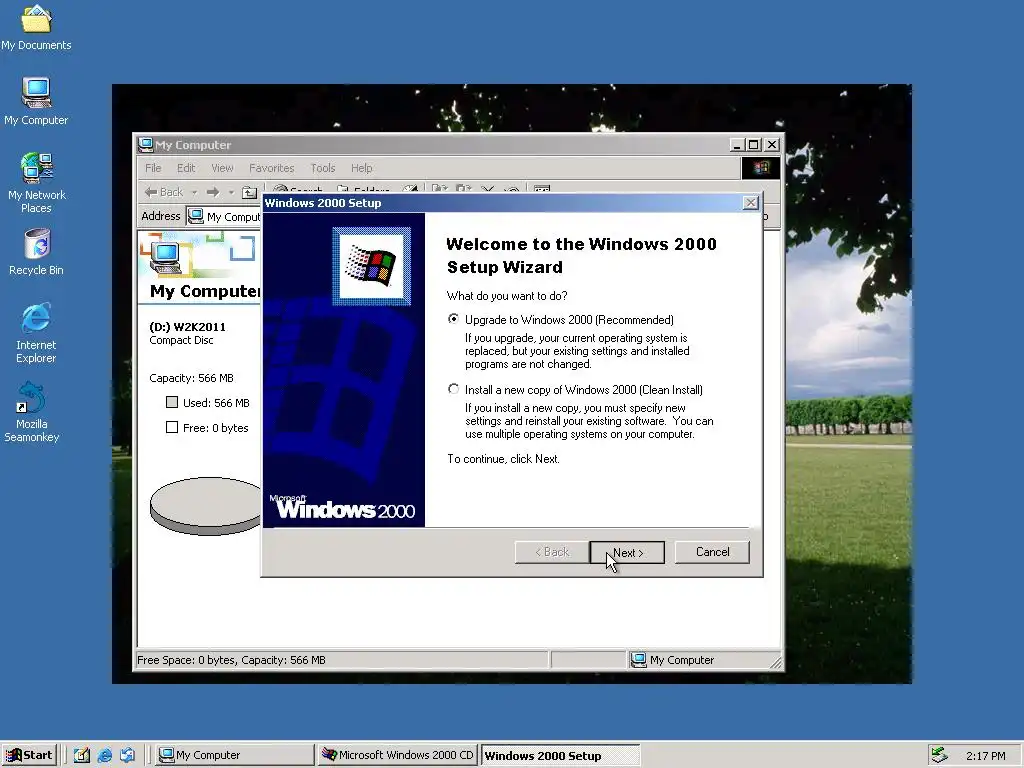Switch to My Computer taskbar button
Image resolution: width=1024 pixels, height=768 pixels.
pos(235,755)
